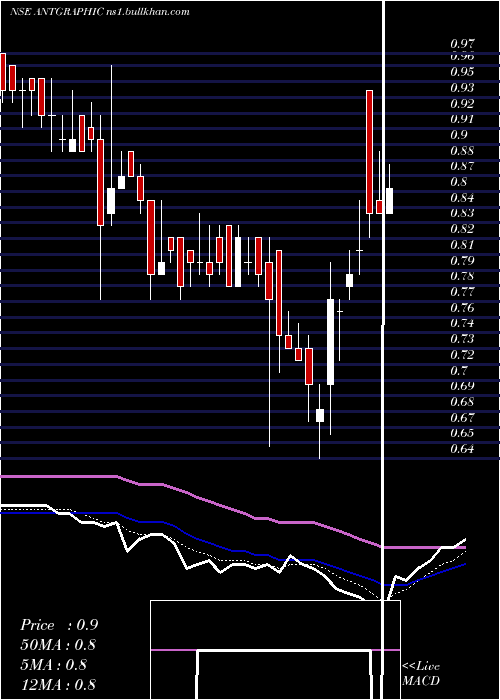Click the 0.92 price axis label
This screenshot has width=500, height=700.
tap(462, 104)
